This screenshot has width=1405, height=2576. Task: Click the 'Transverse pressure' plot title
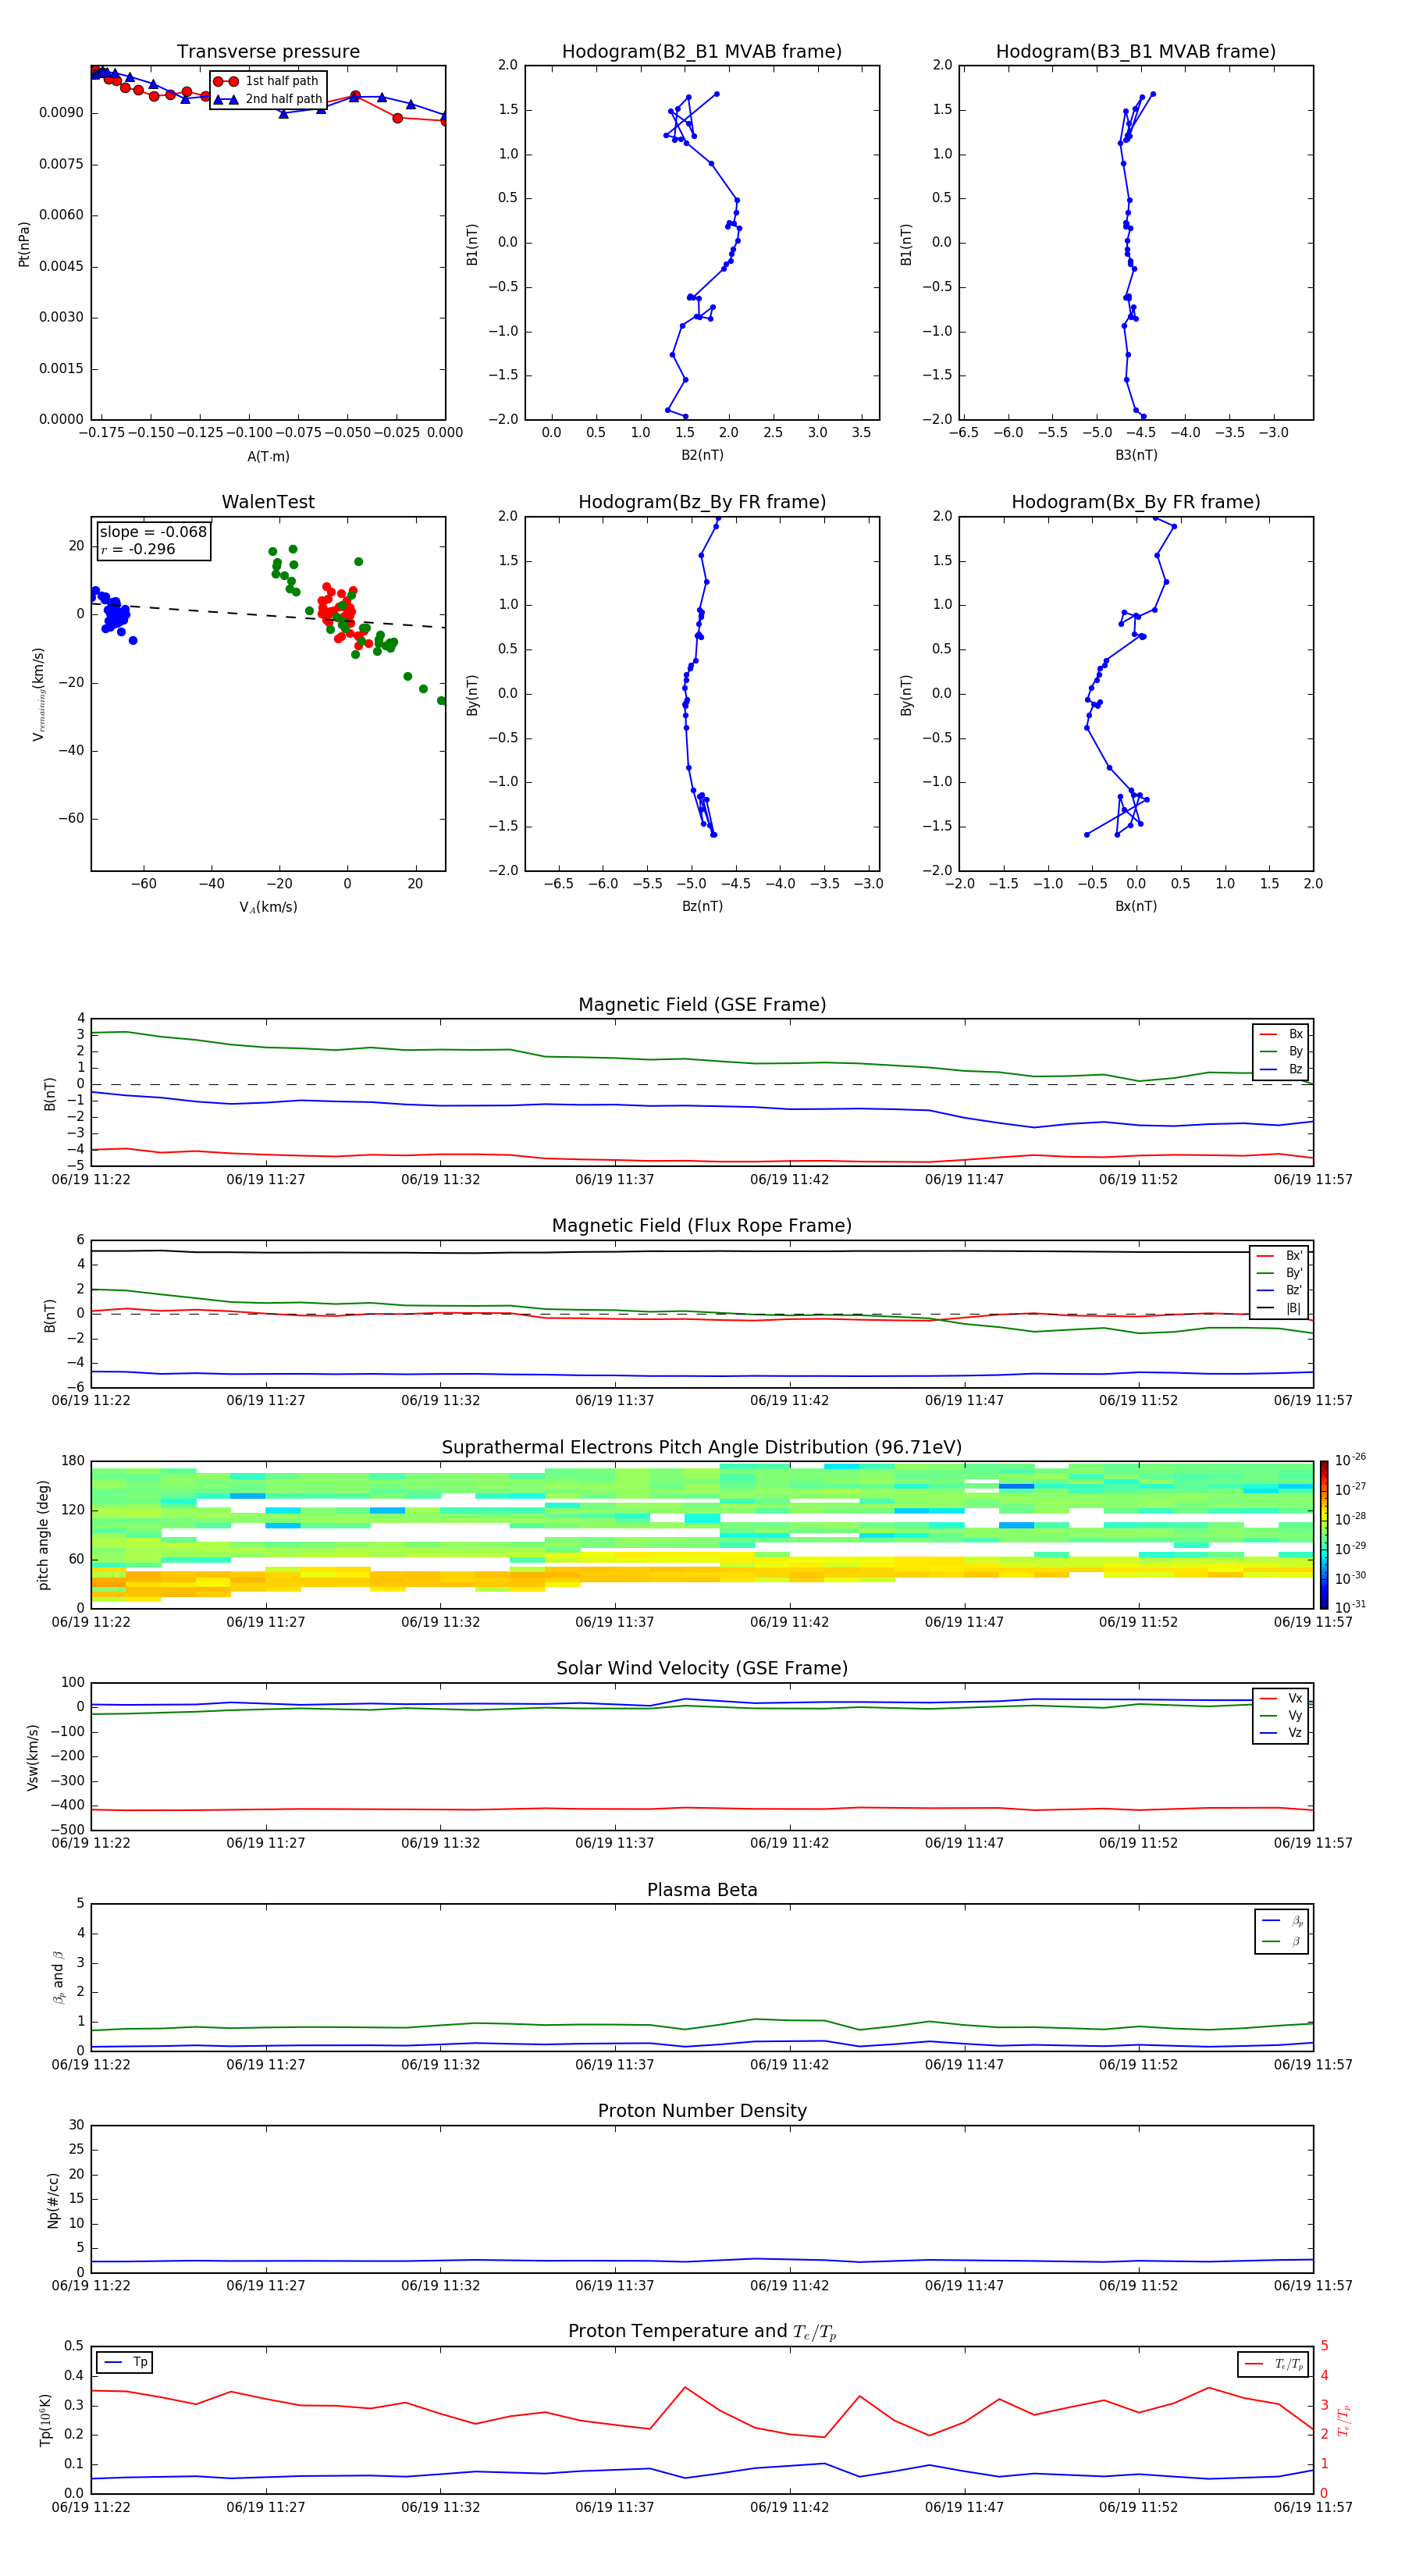pyautogui.click(x=268, y=52)
